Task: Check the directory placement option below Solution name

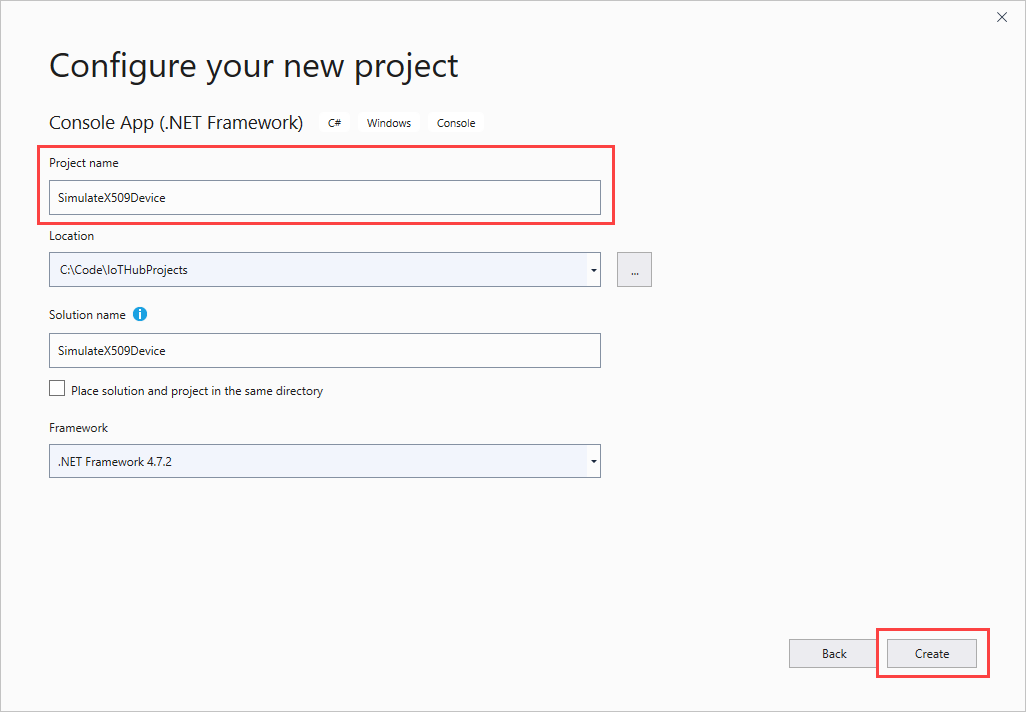Action: [57, 388]
